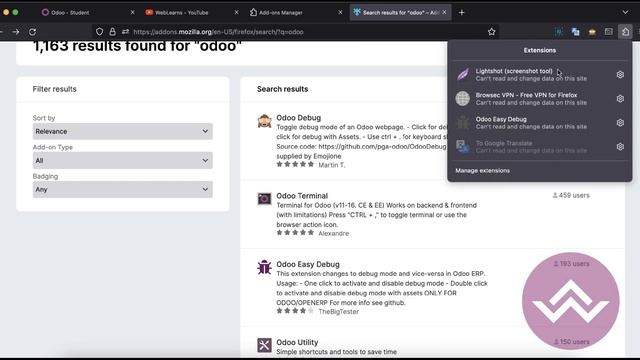Open the Sort by Relevance dropdown

point(122,131)
